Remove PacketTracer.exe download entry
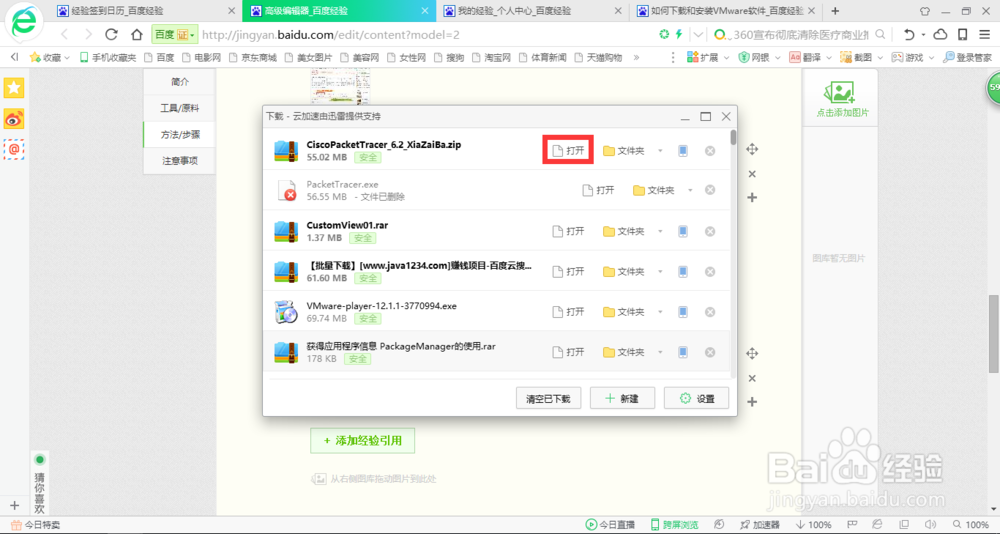 (x=710, y=190)
